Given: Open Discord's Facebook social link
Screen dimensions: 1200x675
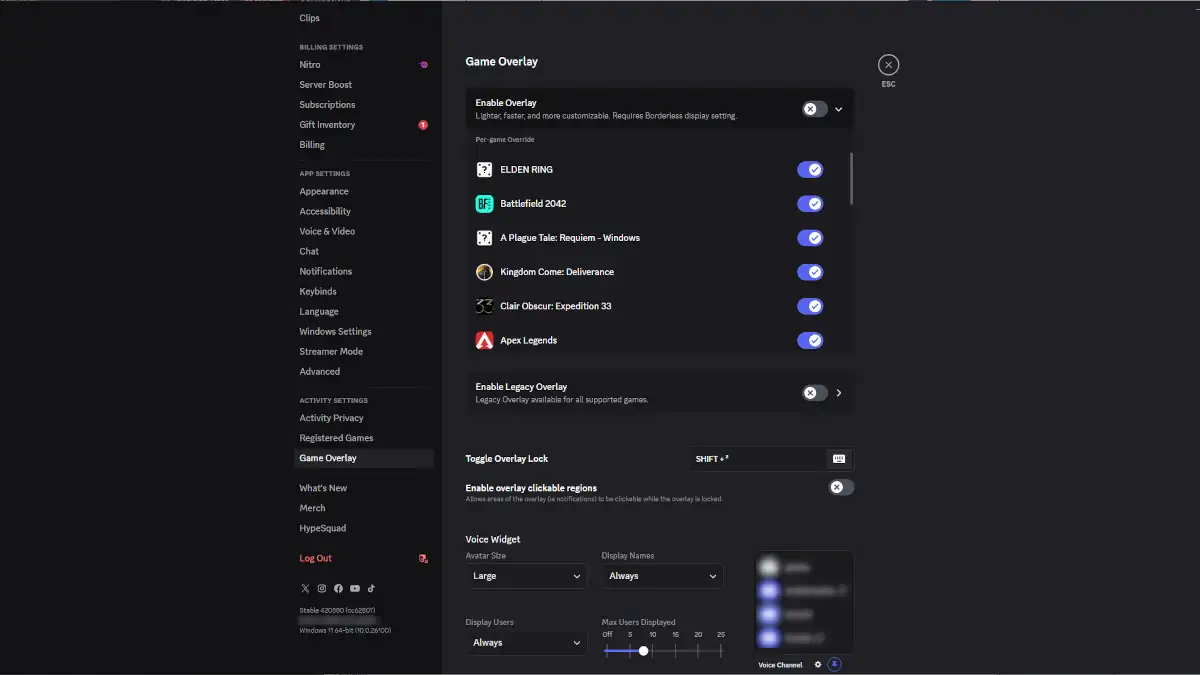Looking at the screenshot, I should tap(338, 588).
